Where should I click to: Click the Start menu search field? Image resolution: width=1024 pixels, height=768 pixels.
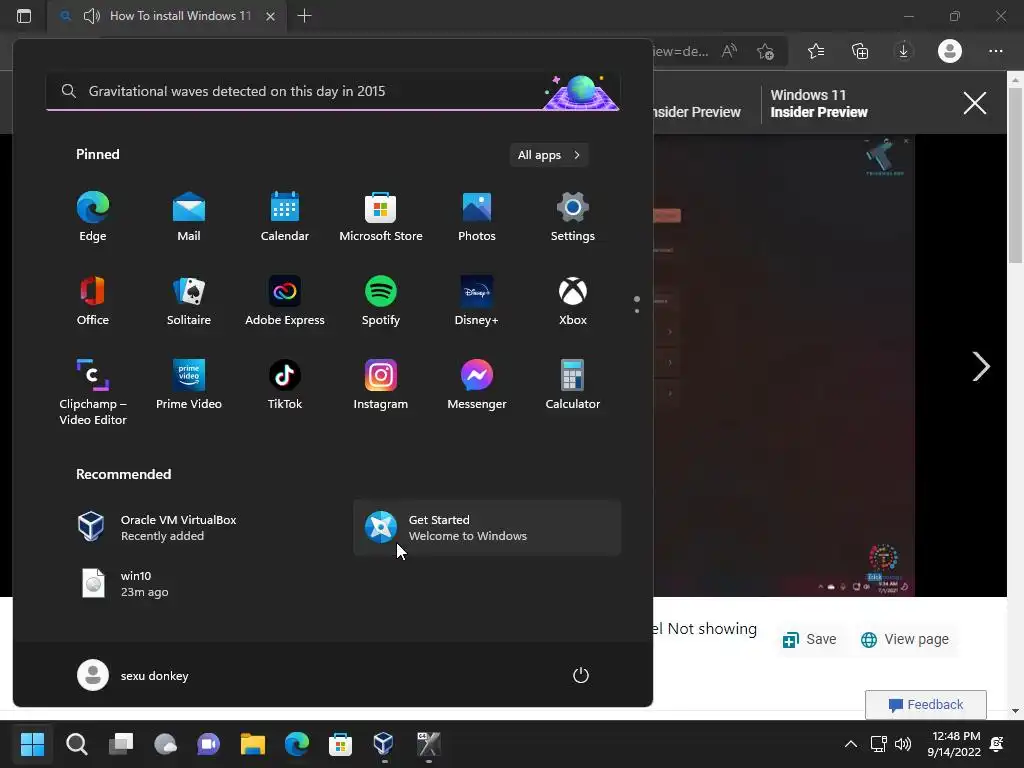[332, 91]
